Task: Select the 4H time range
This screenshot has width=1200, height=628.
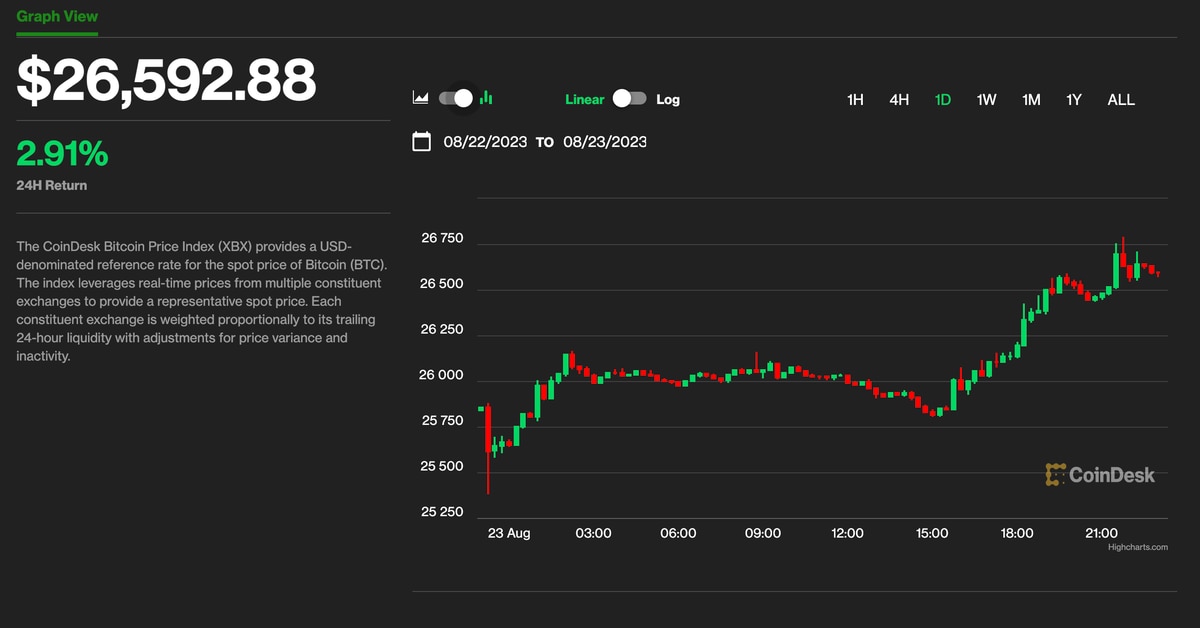Action: [x=899, y=99]
